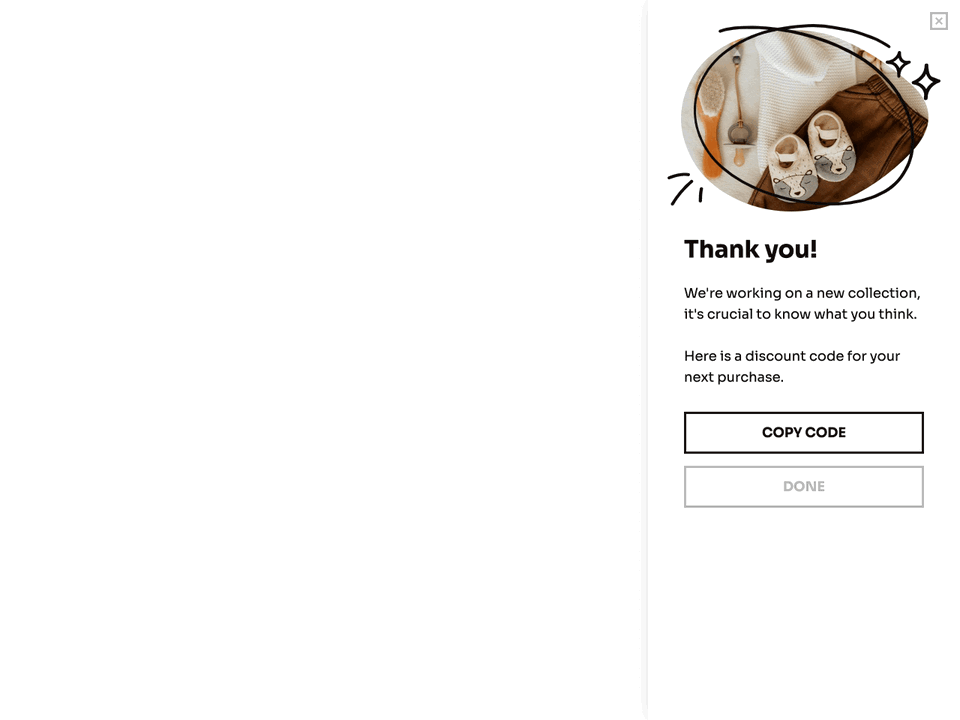Select the 'Thank you!' heading
Viewport: 960px width, 720px height.
coord(750,250)
